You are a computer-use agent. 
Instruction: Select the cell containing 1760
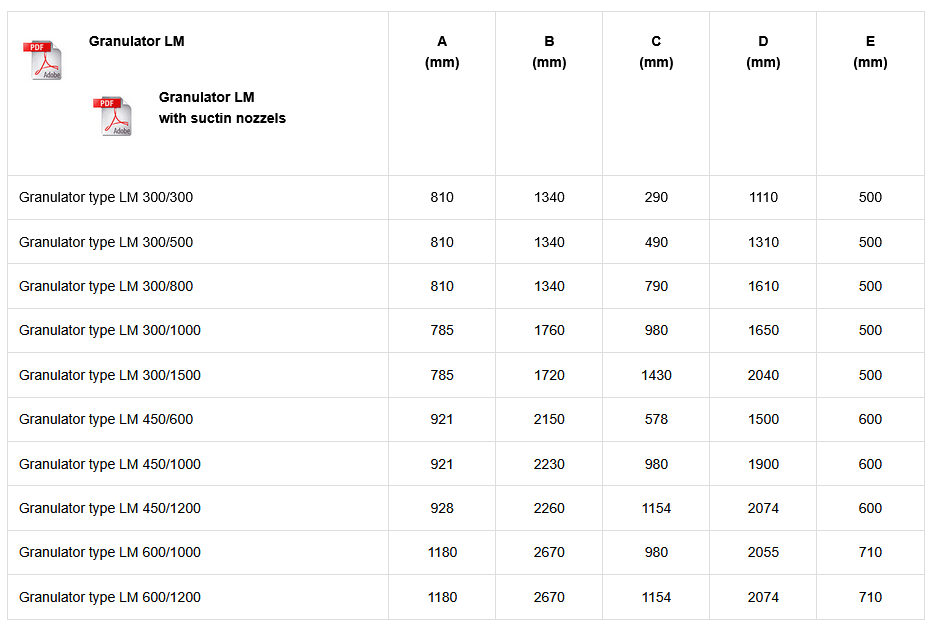(x=549, y=330)
